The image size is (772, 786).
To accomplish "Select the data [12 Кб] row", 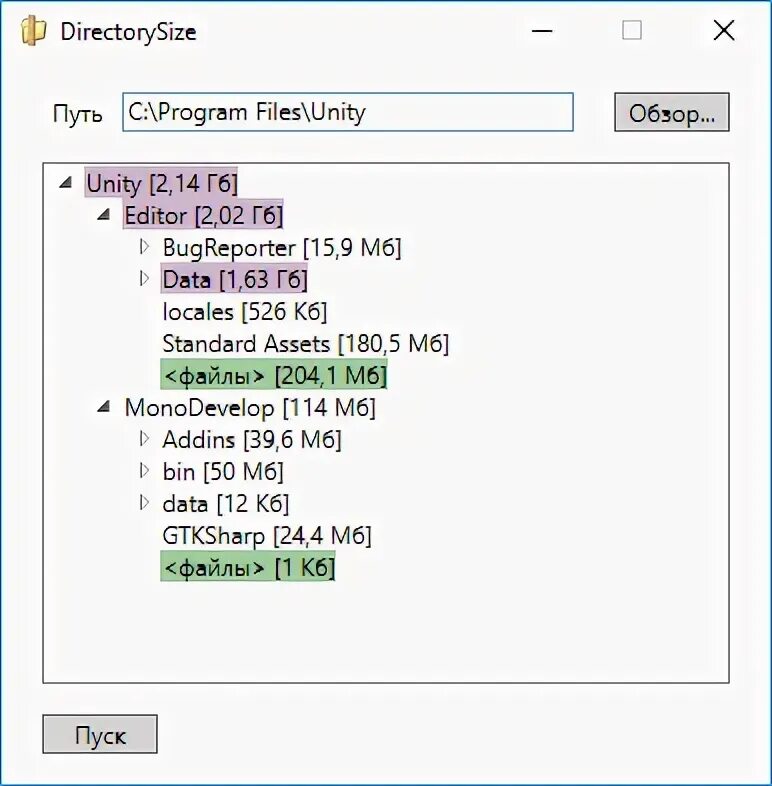I will coord(226,503).
